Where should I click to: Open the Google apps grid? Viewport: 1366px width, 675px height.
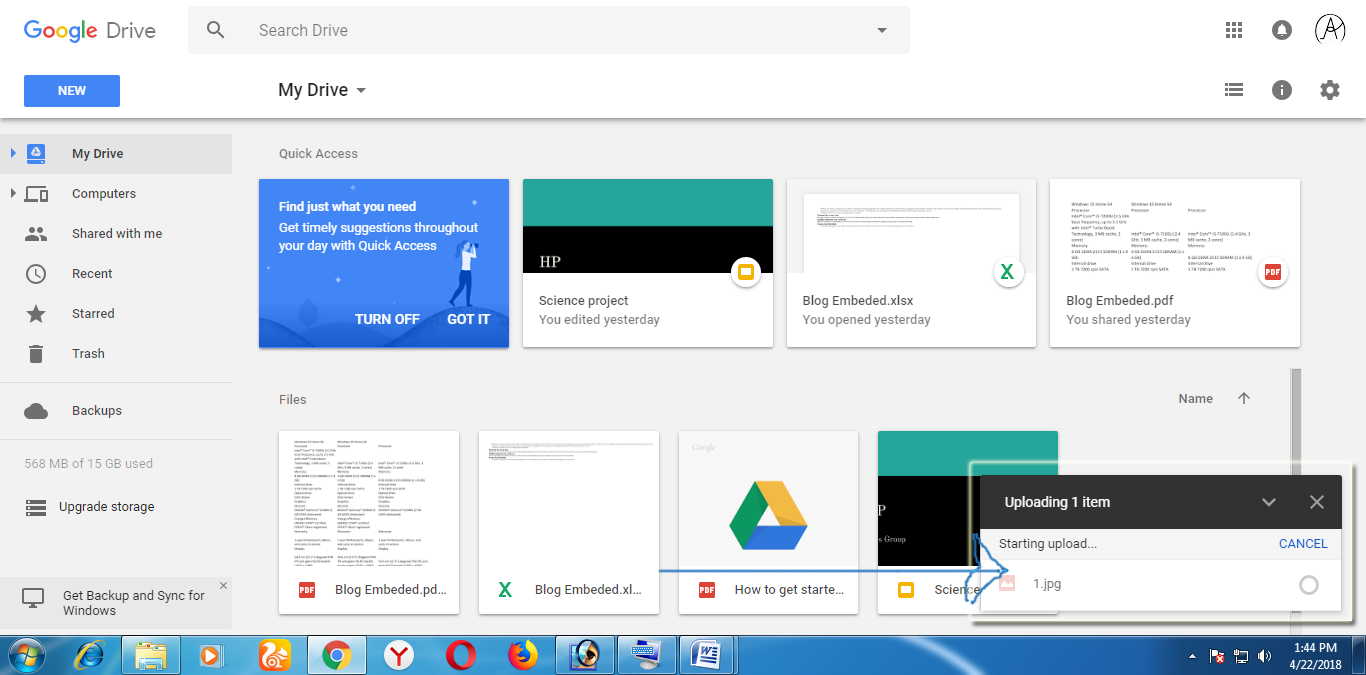(x=1234, y=30)
